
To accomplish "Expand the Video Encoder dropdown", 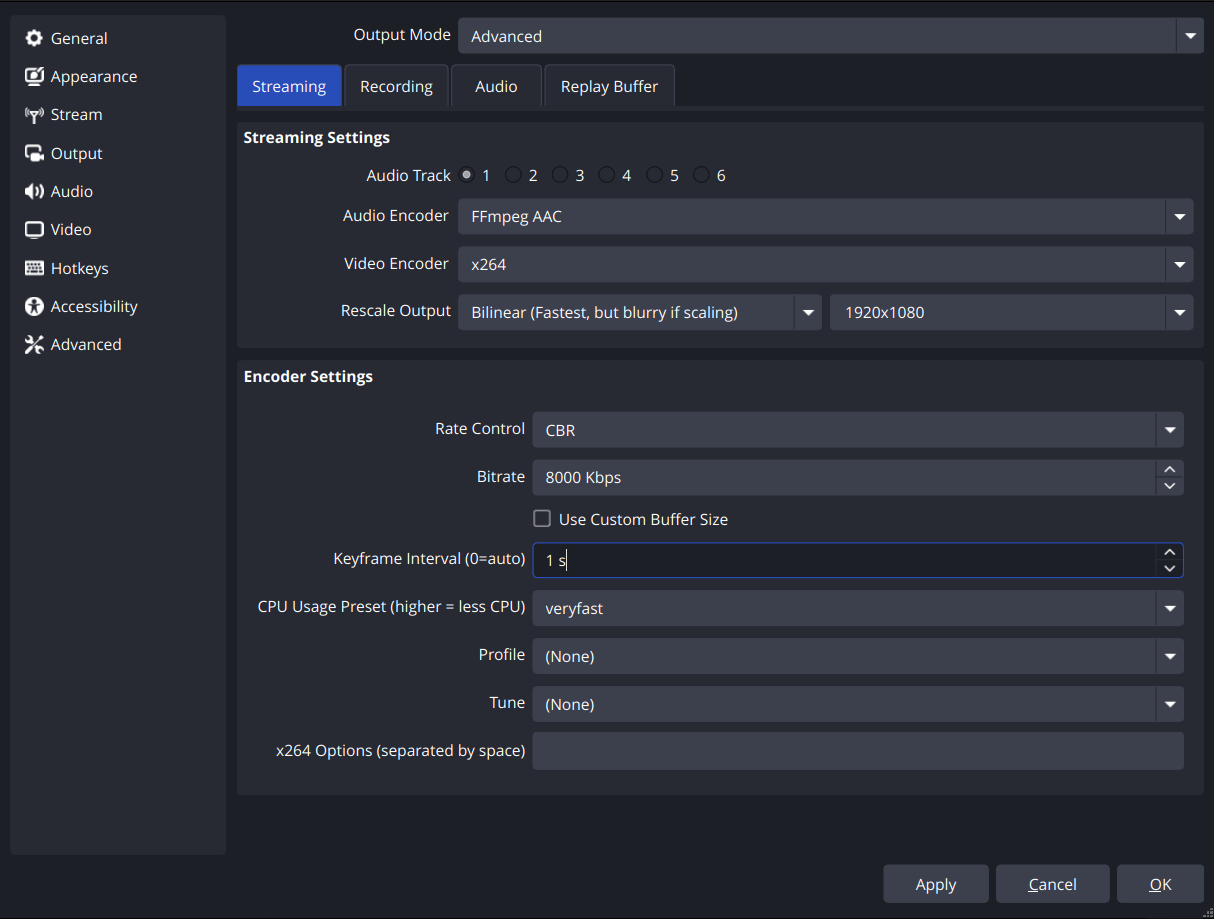I will pyautogui.click(x=1179, y=263).
